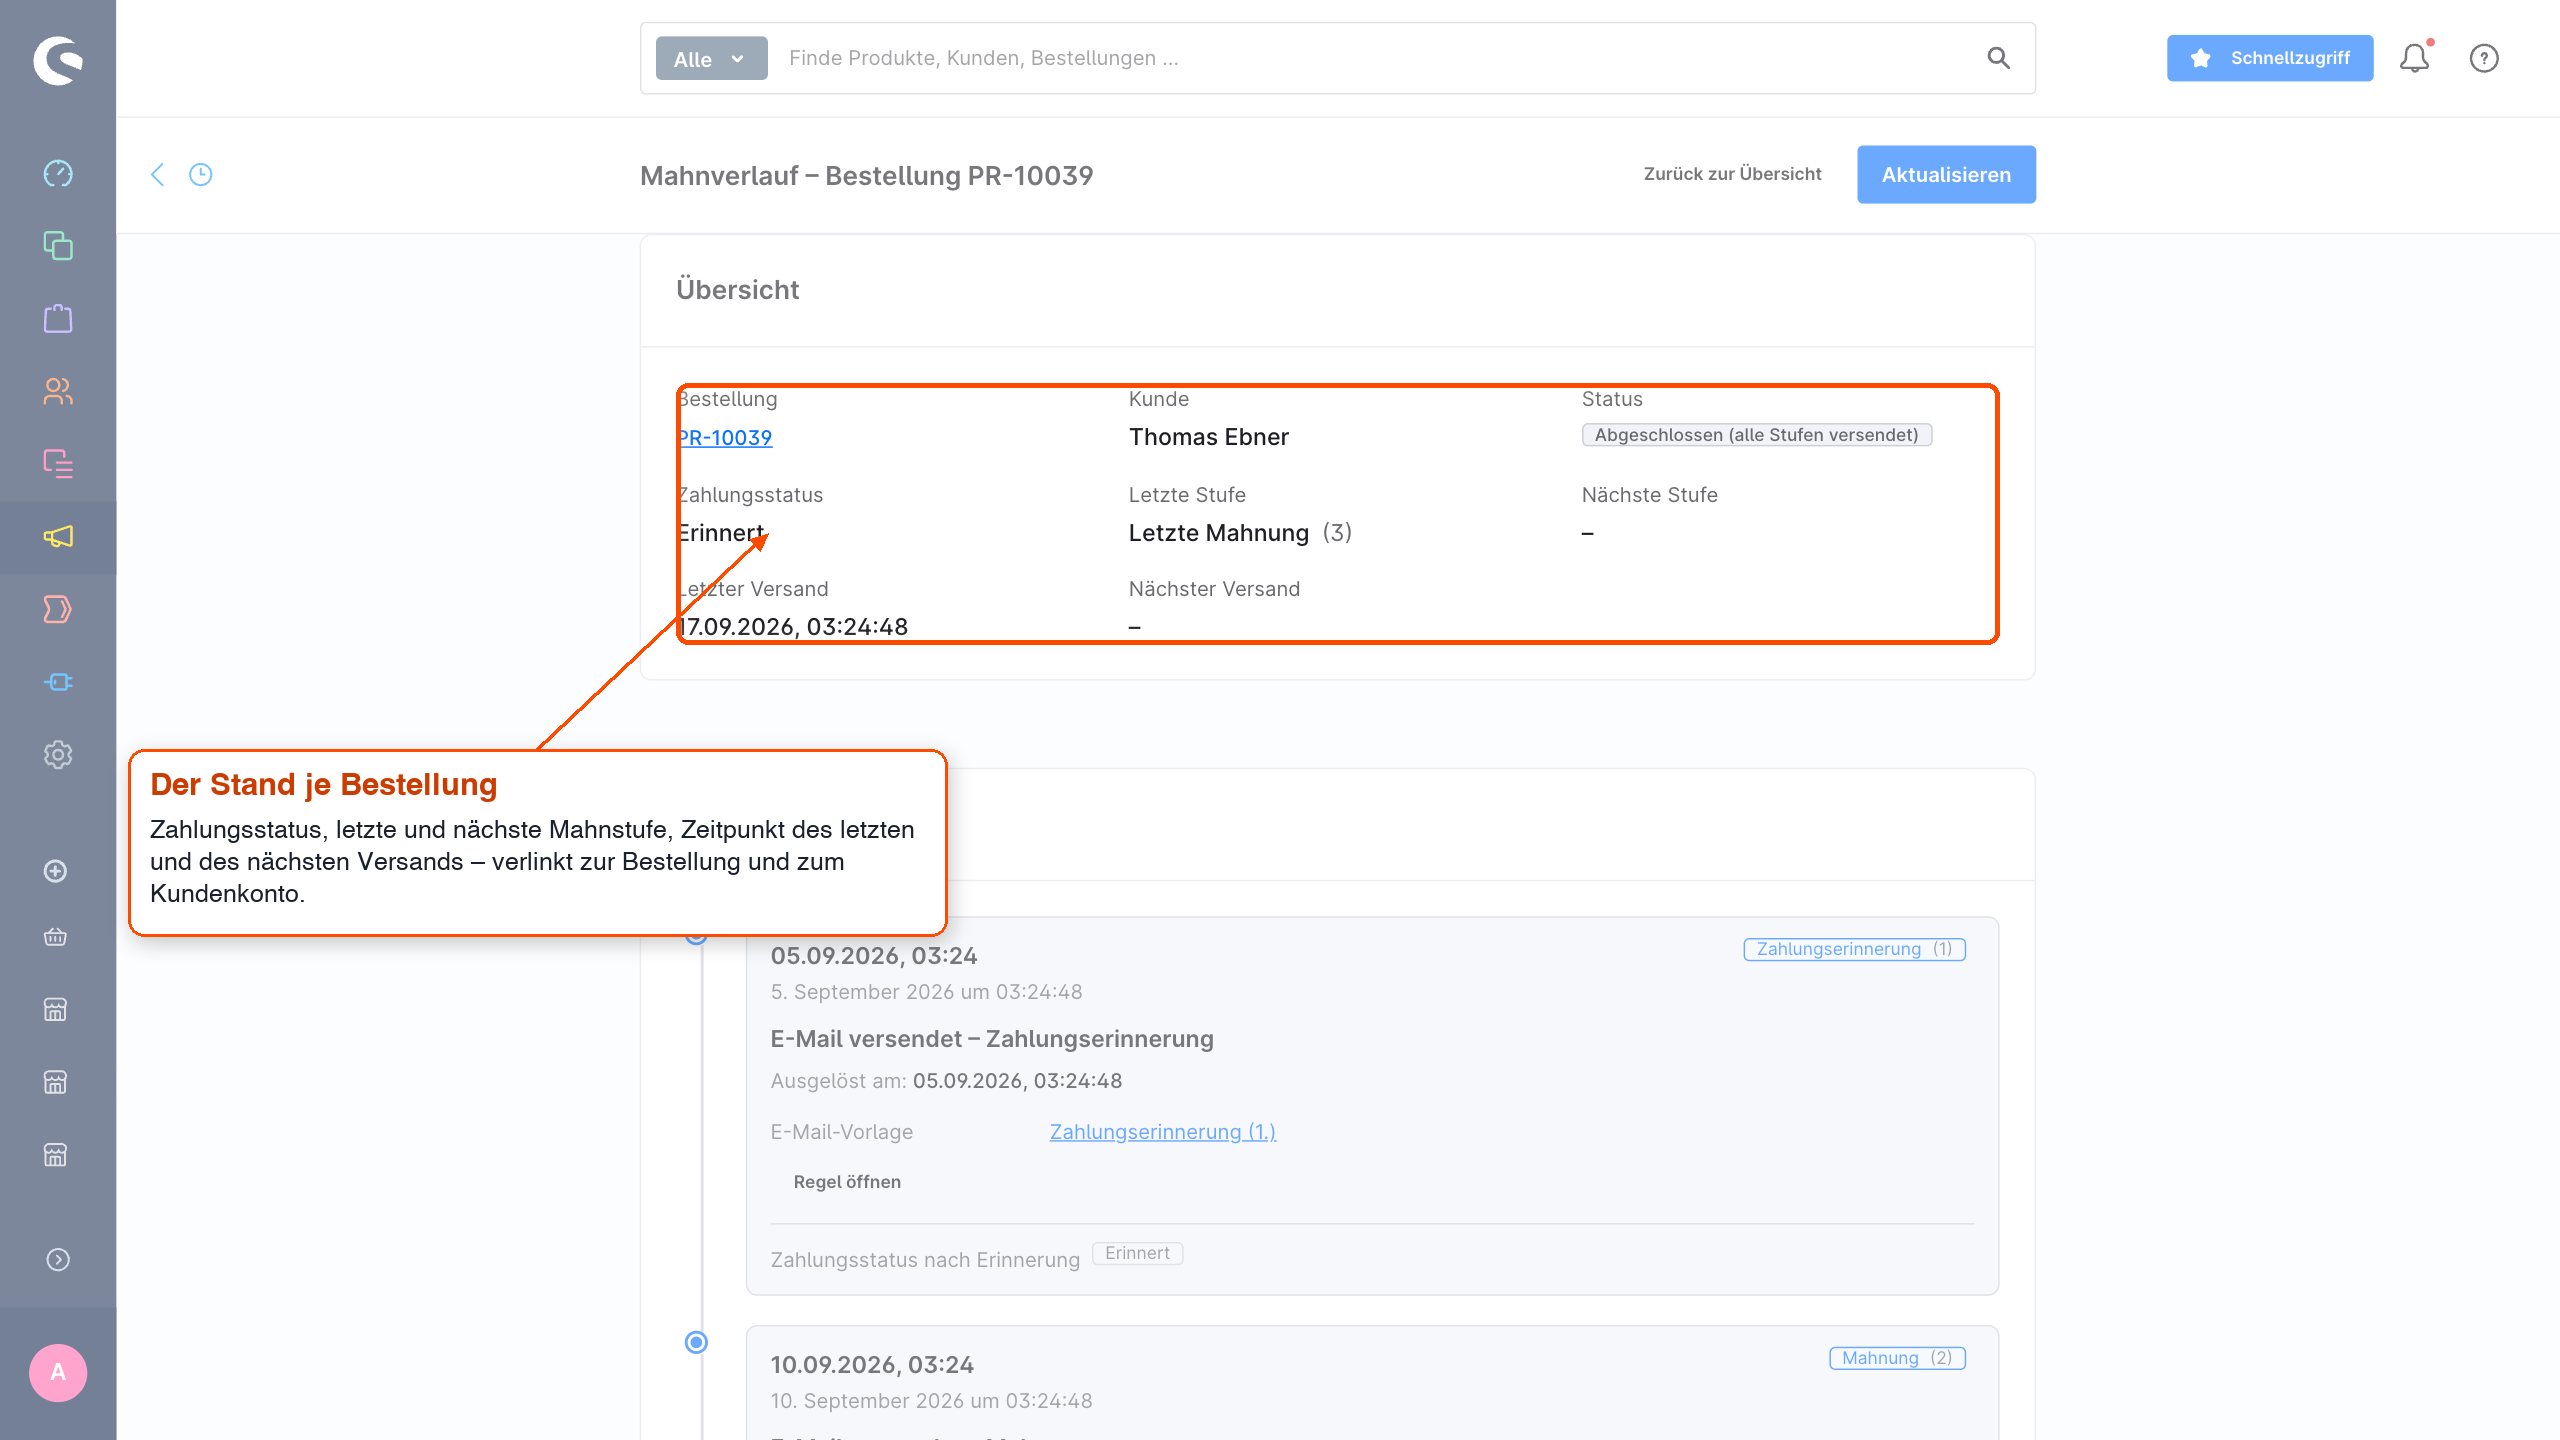Open the second storefront icon in sidebar
This screenshot has width=2560, height=1440.
tap(56, 1083)
